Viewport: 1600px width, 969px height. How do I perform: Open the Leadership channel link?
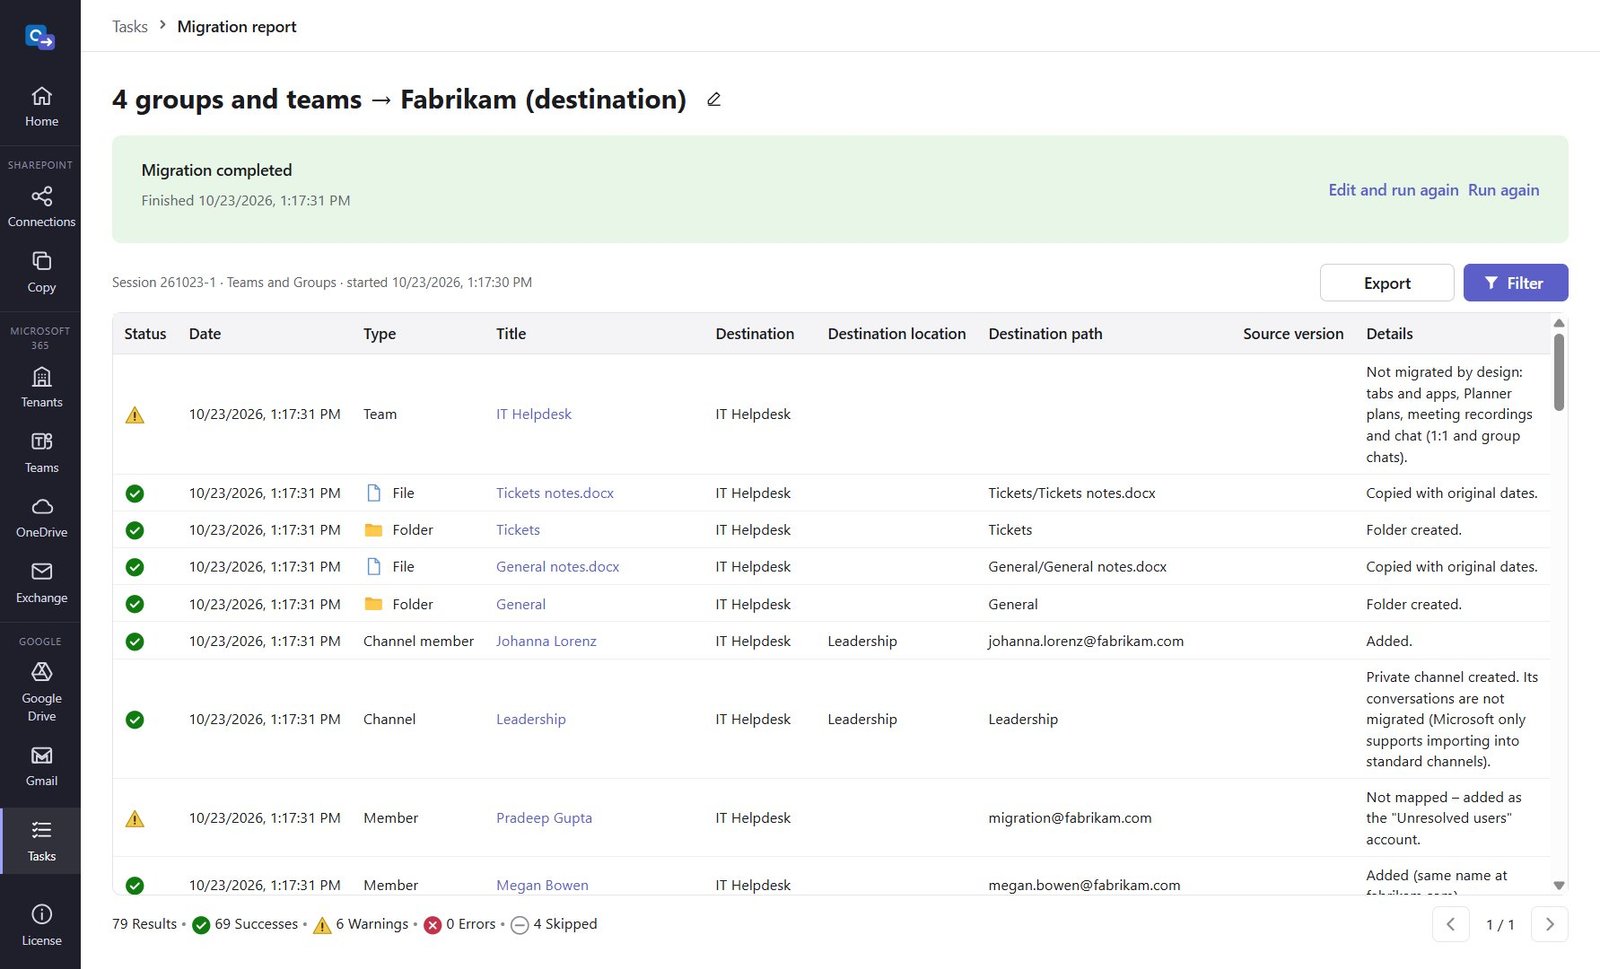tap(531, 719)
